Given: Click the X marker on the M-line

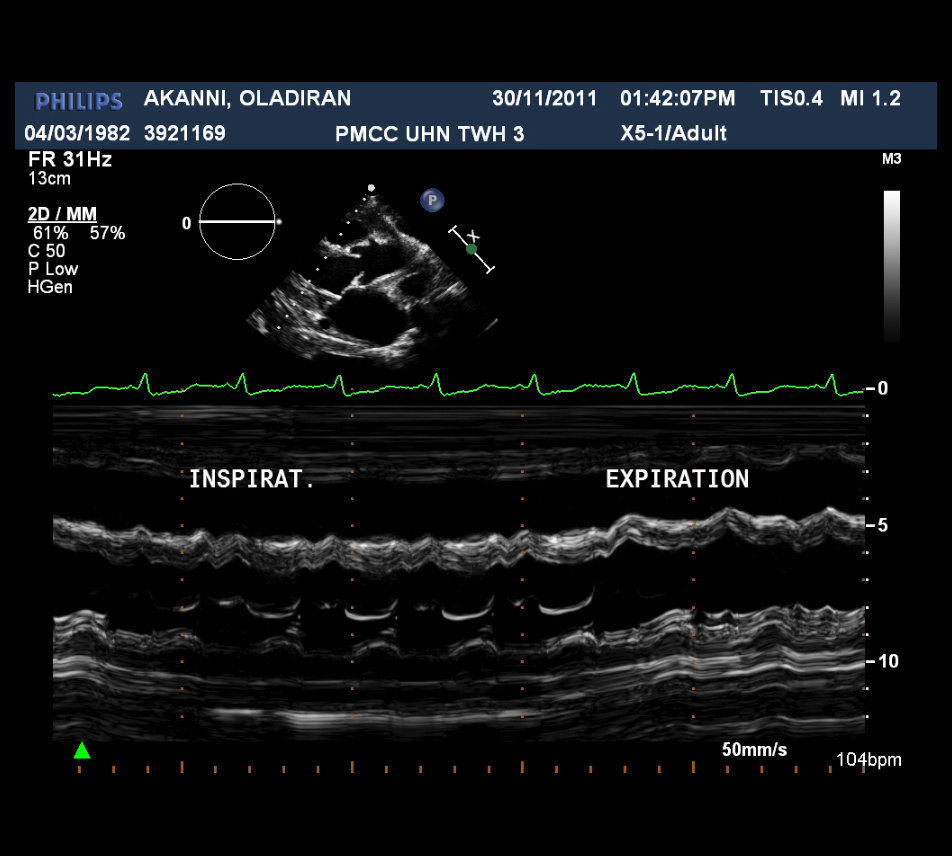Looking at the screenshot, I should coord(473,237).
